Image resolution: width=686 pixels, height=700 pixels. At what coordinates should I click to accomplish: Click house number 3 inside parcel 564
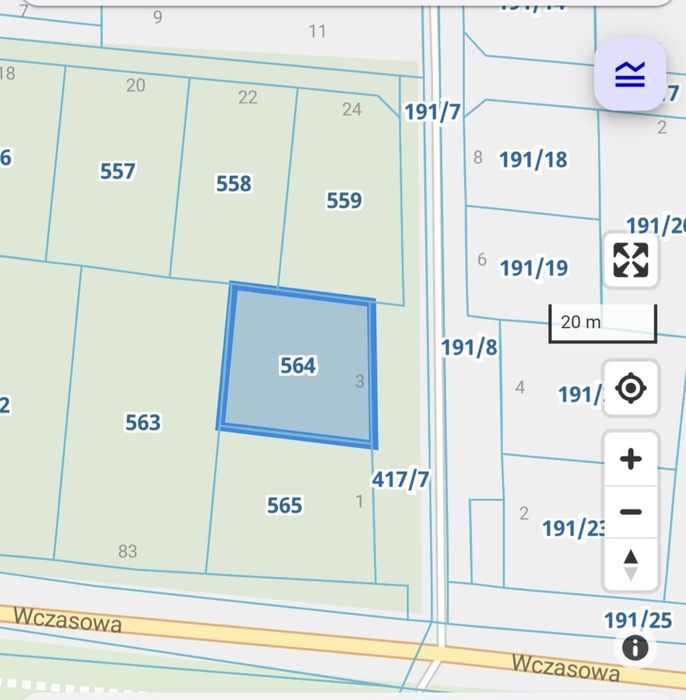click(x=360, y=381)
